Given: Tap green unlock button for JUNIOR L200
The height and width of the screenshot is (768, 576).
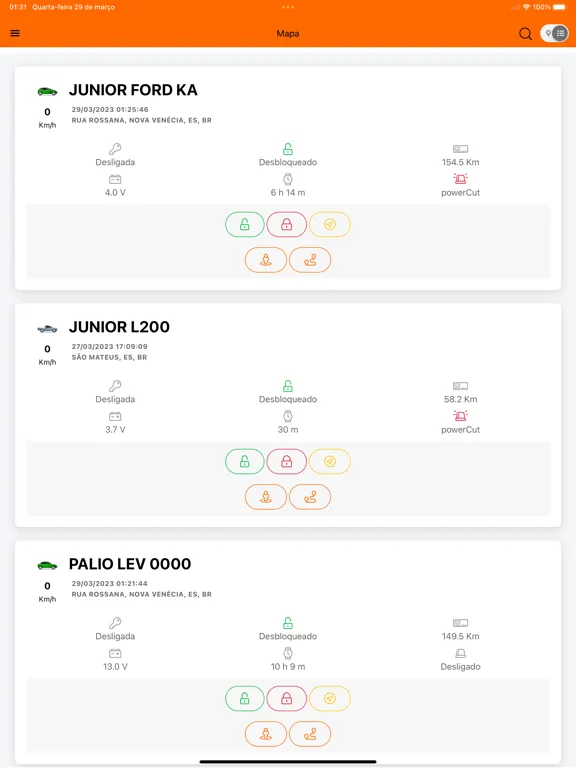Looking at the screenshot, I should pos(244,462).
